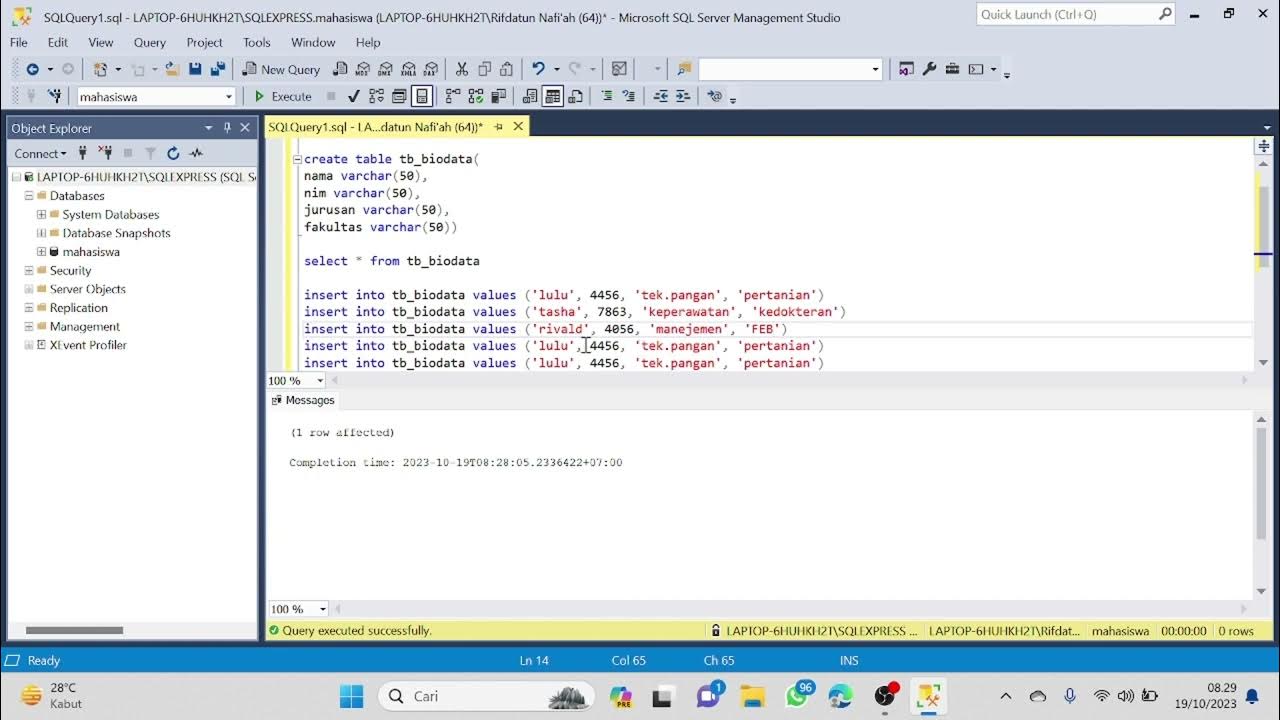Click the Change Connection icon
The image size is (1280, 720).
tap(54, 96)
